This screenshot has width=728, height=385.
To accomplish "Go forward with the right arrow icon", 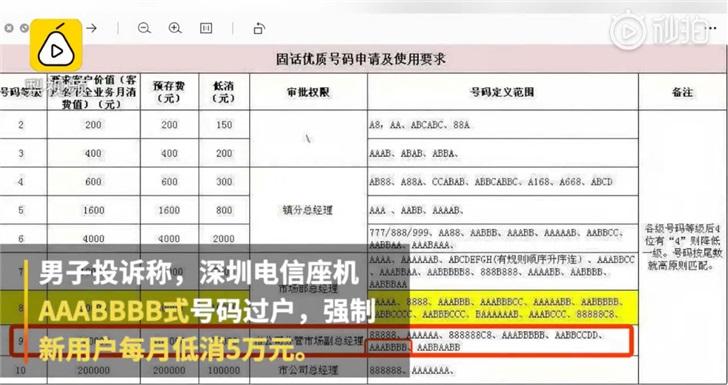I will (91, 28).
